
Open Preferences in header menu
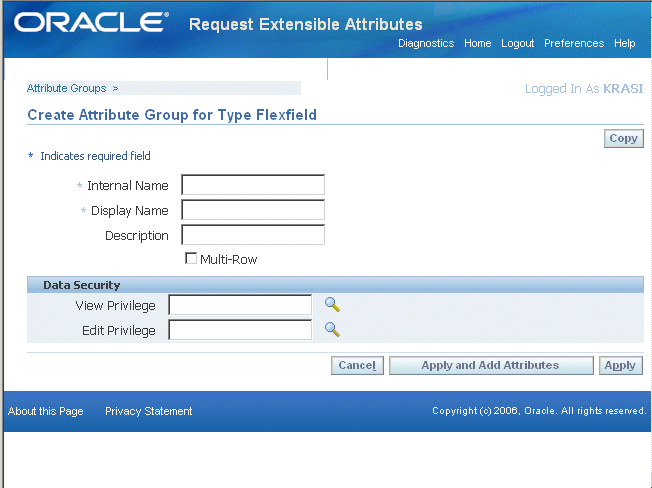574,43
